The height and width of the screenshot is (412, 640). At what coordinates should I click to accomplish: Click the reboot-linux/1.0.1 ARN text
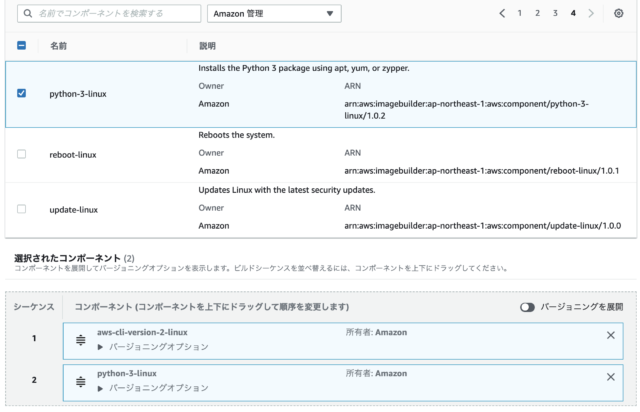482,171
